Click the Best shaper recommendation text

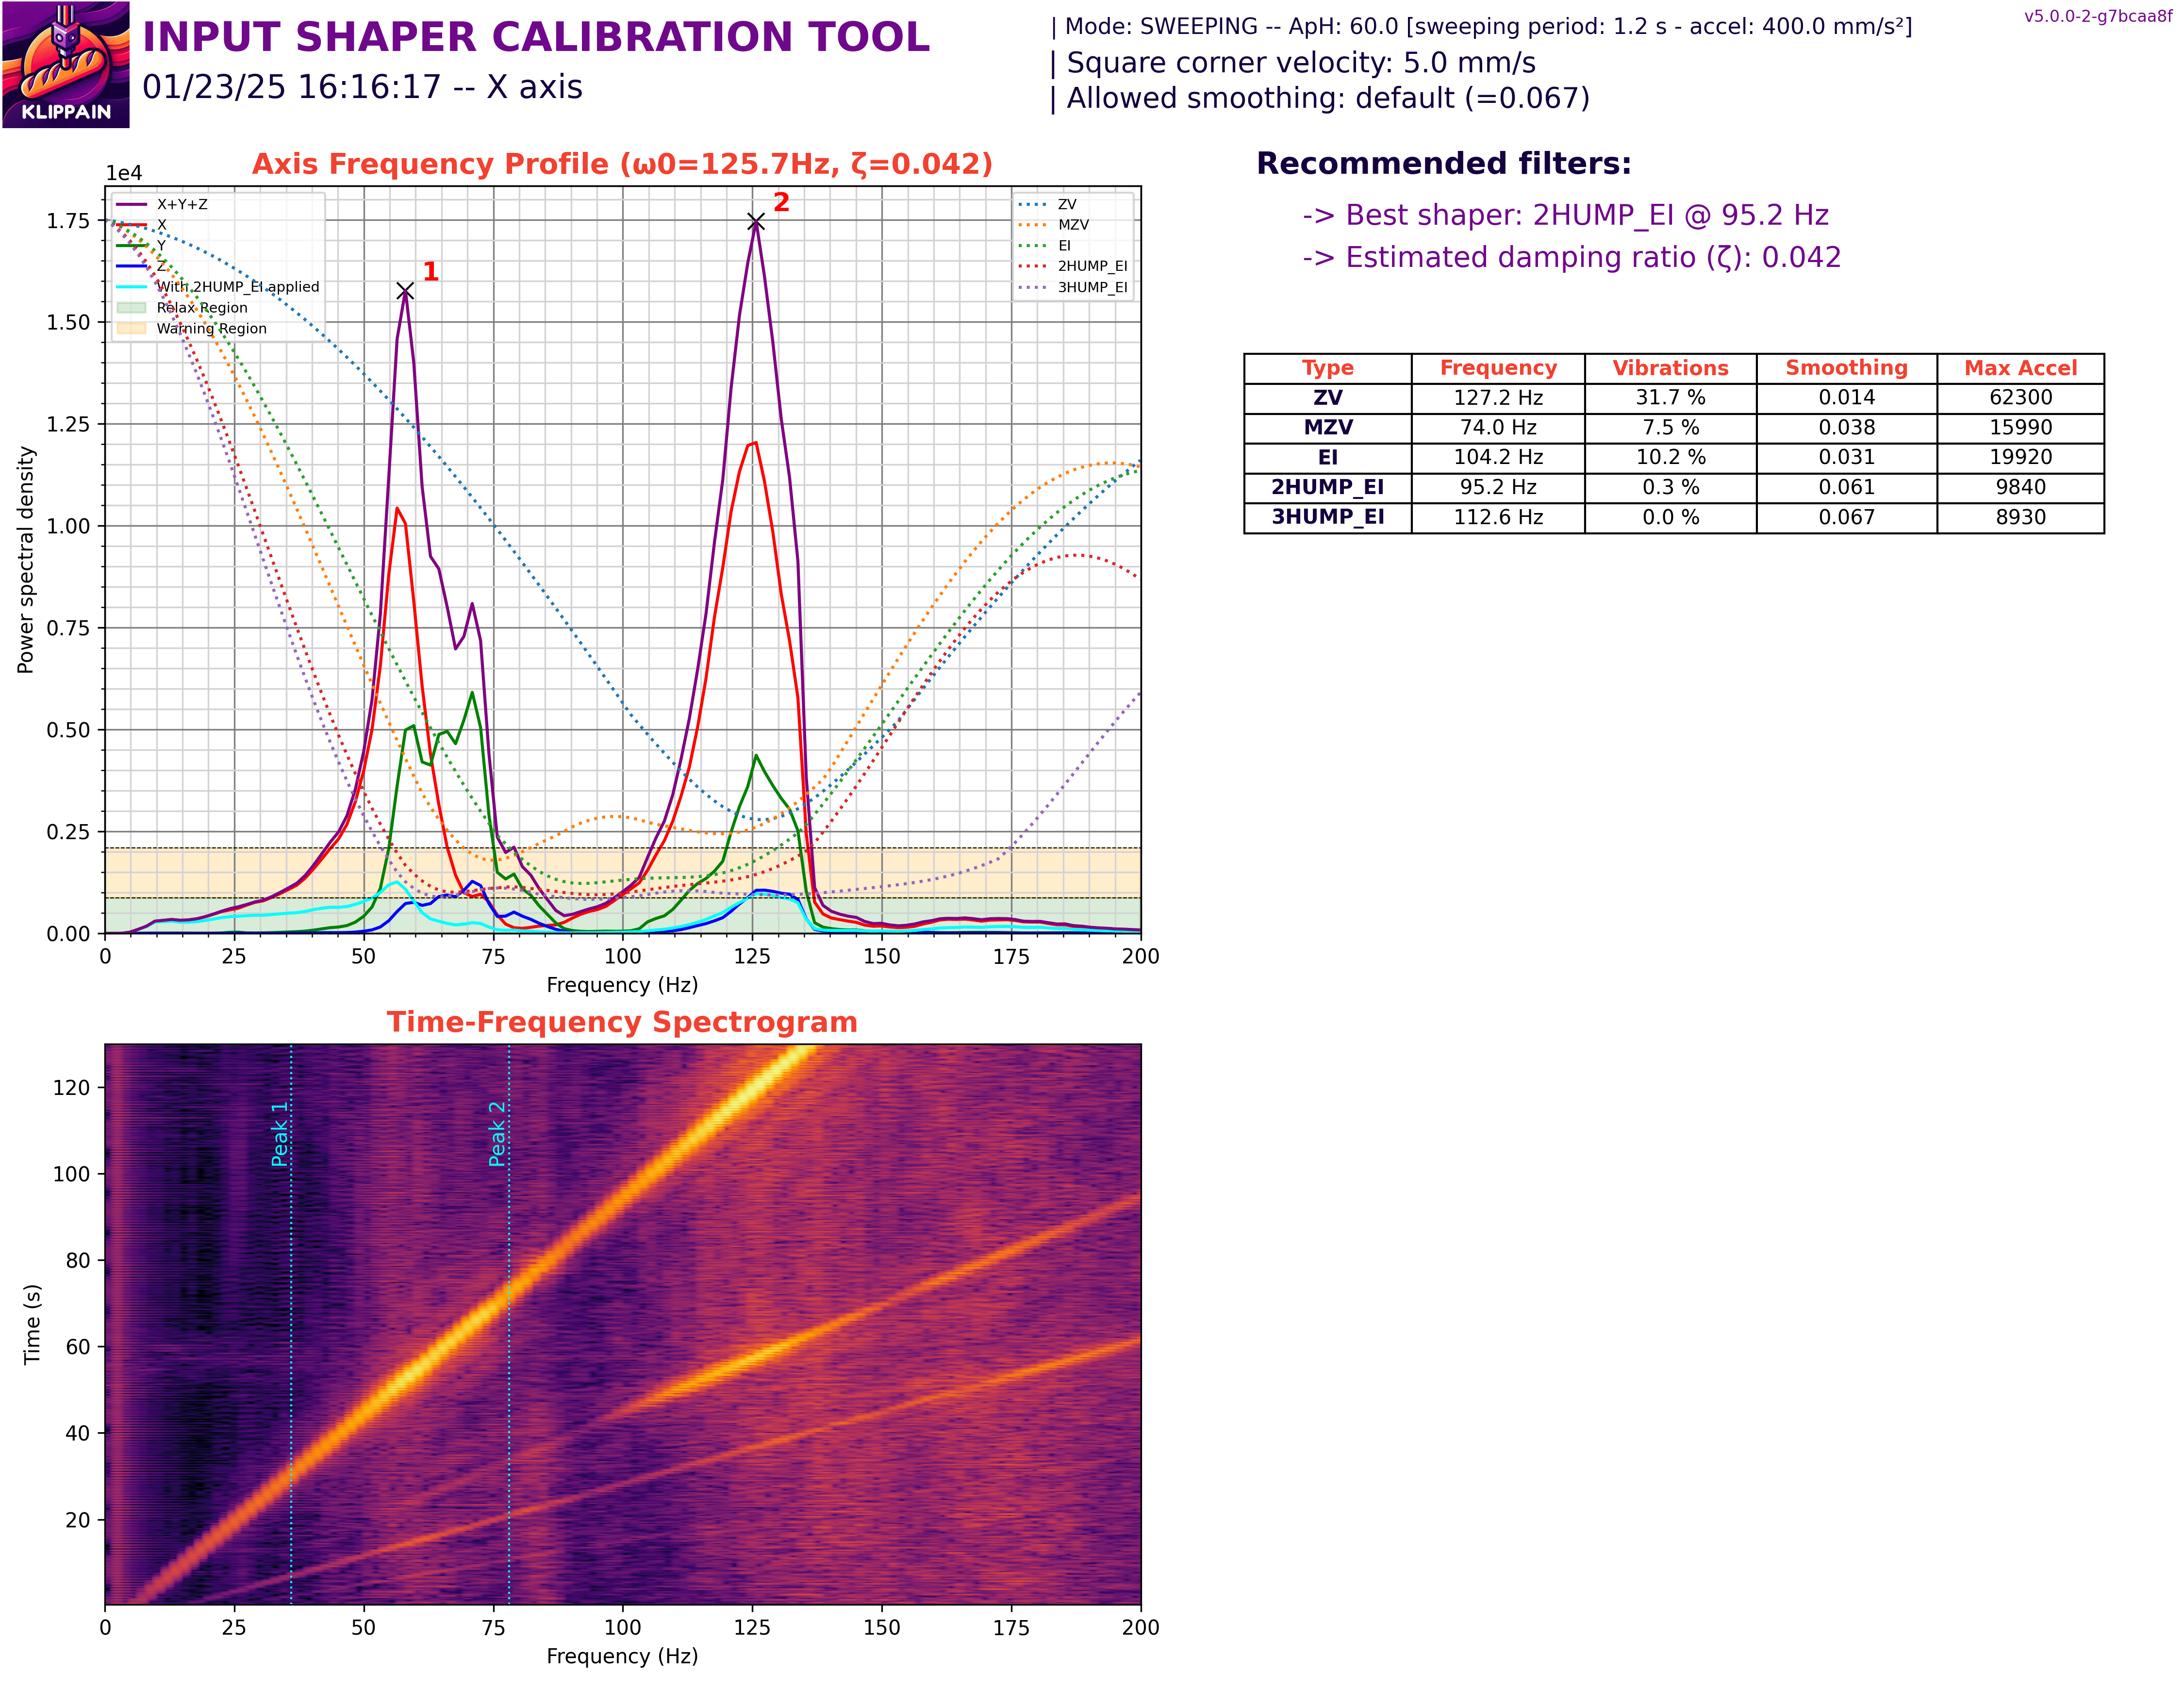pyautogui.click(x=1565, y=215)
